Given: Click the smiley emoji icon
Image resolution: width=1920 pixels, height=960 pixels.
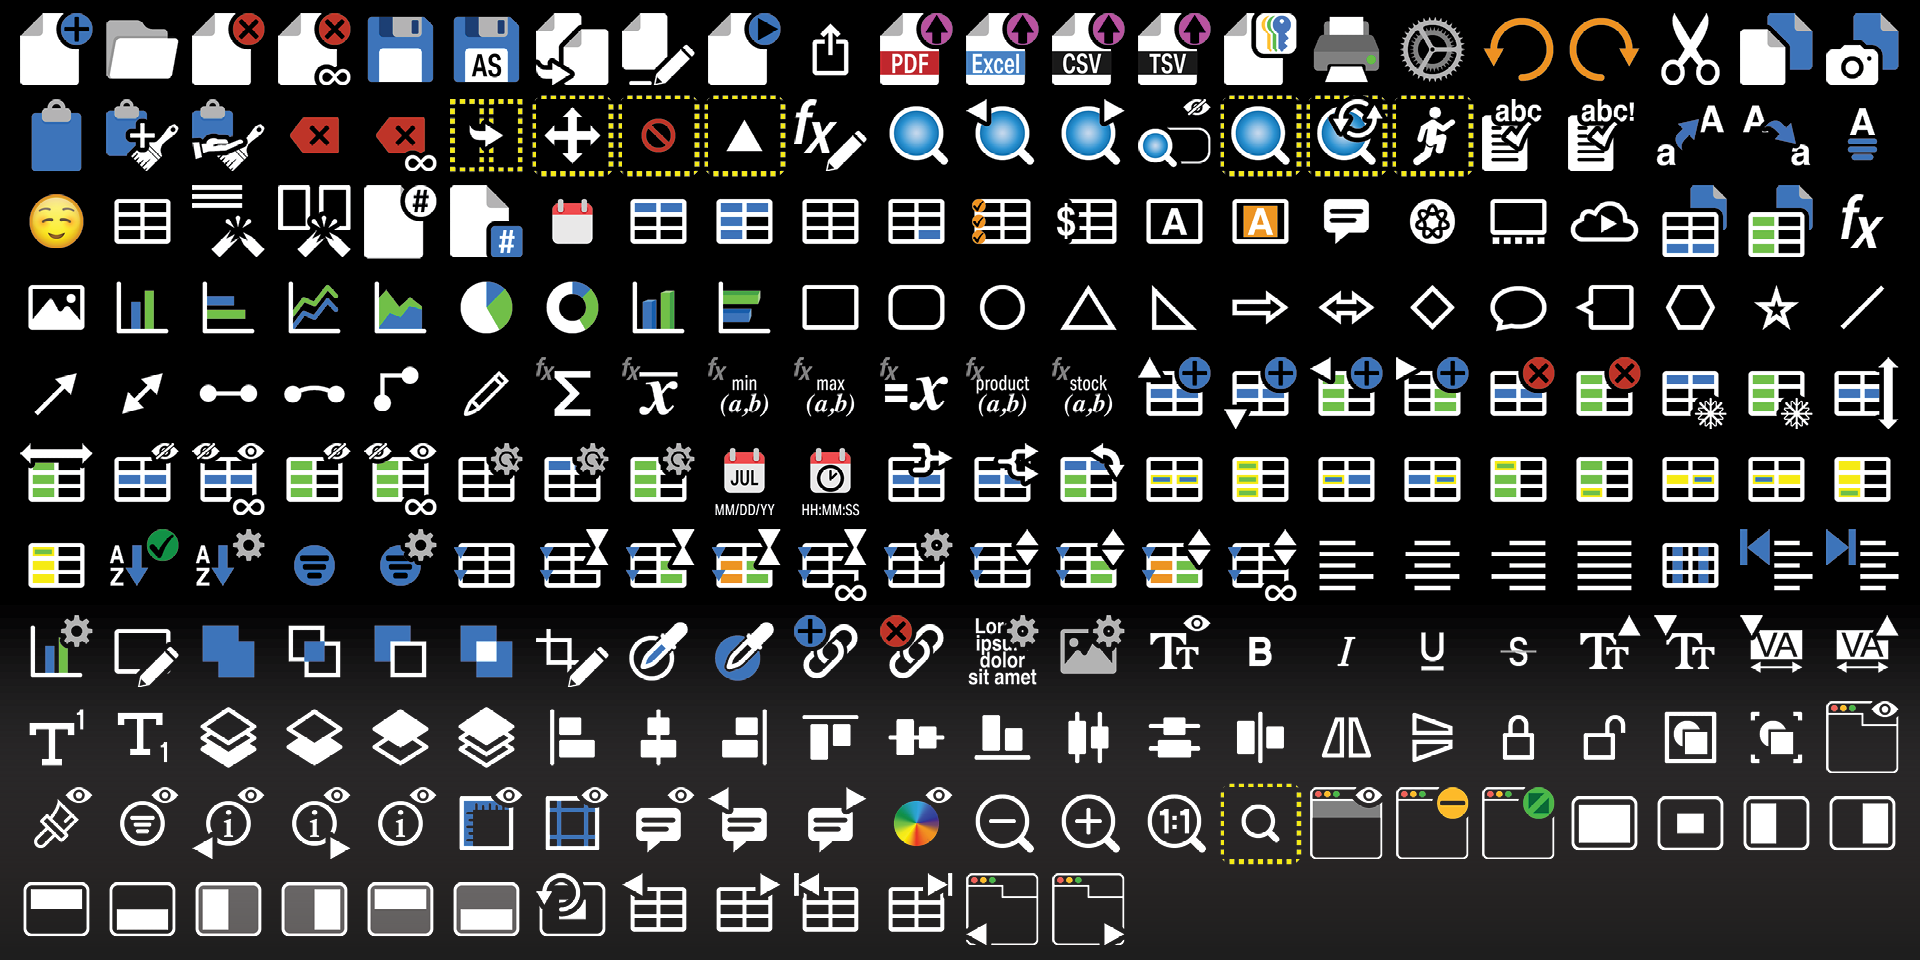Looking at the screenshot, I should pyautogui.click(x=56, y=222).
